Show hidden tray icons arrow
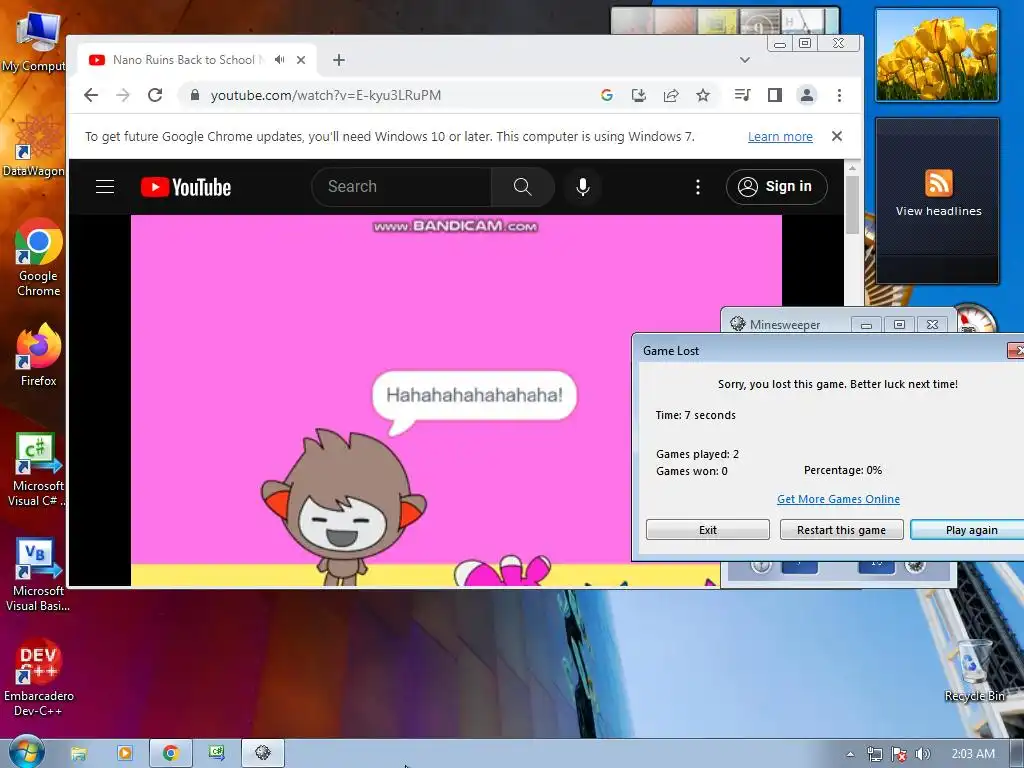Screen dimensions: 1024x768 (850, 754)
